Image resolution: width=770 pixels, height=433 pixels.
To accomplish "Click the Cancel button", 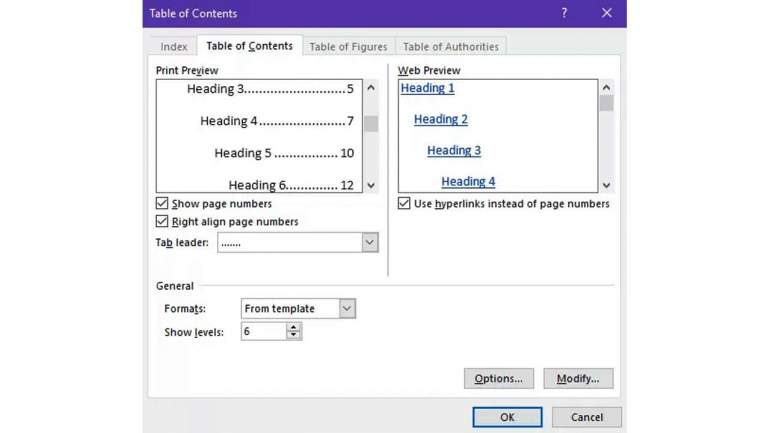I will coord(587,417).
